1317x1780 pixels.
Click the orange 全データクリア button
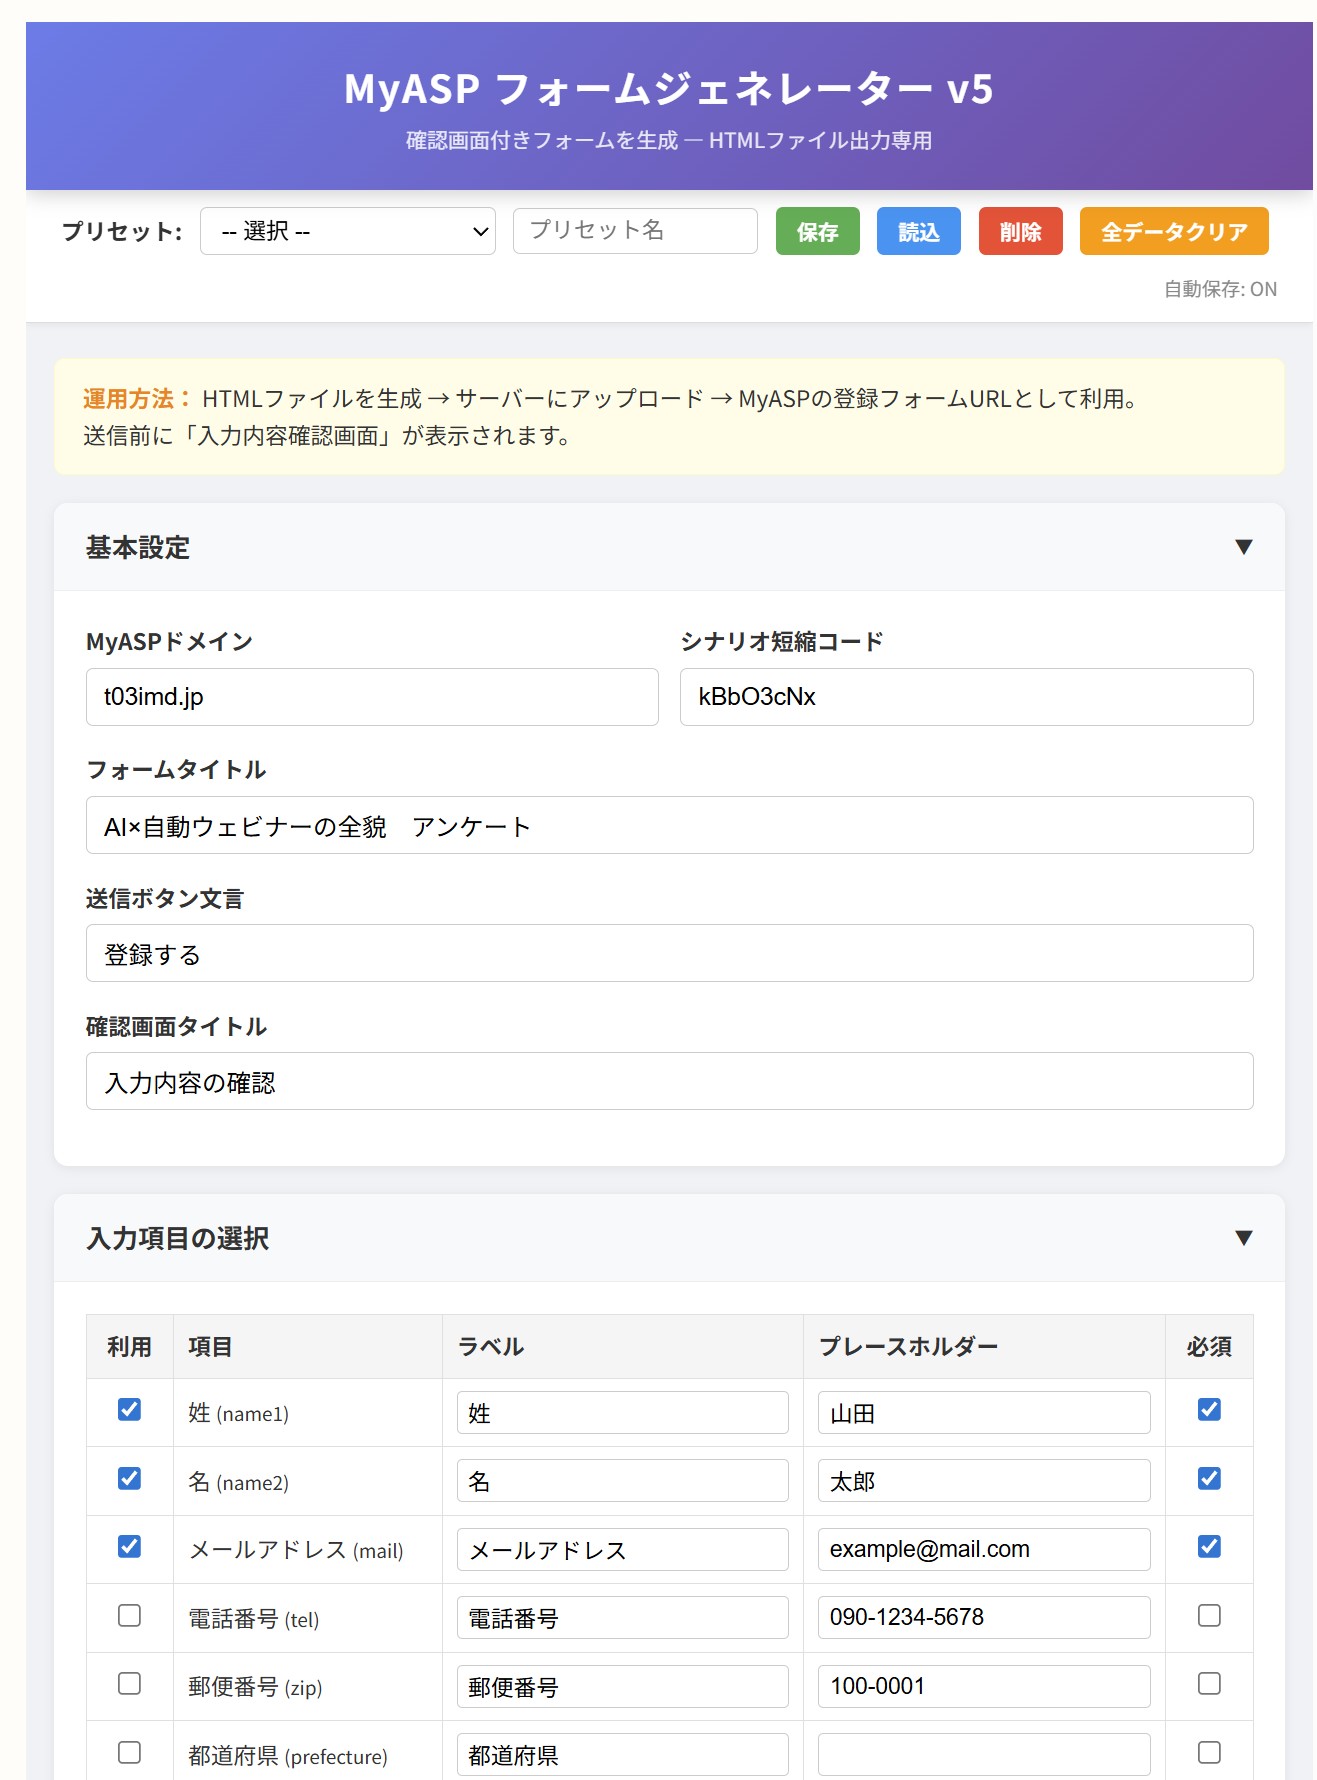coord(1174,231)
